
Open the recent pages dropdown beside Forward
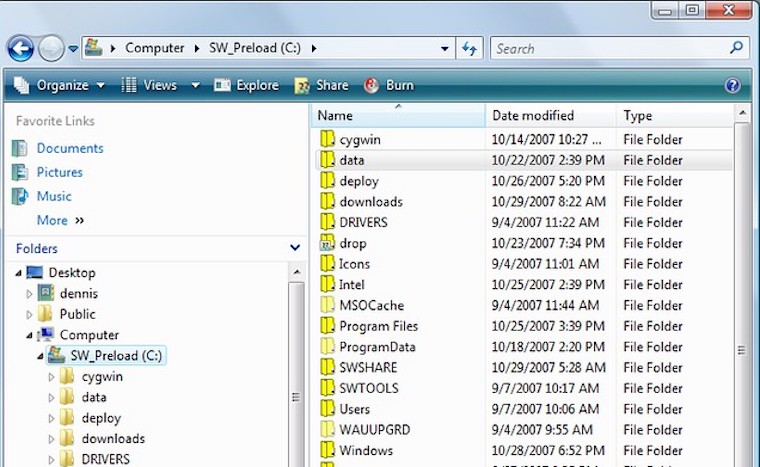[73, 48]
